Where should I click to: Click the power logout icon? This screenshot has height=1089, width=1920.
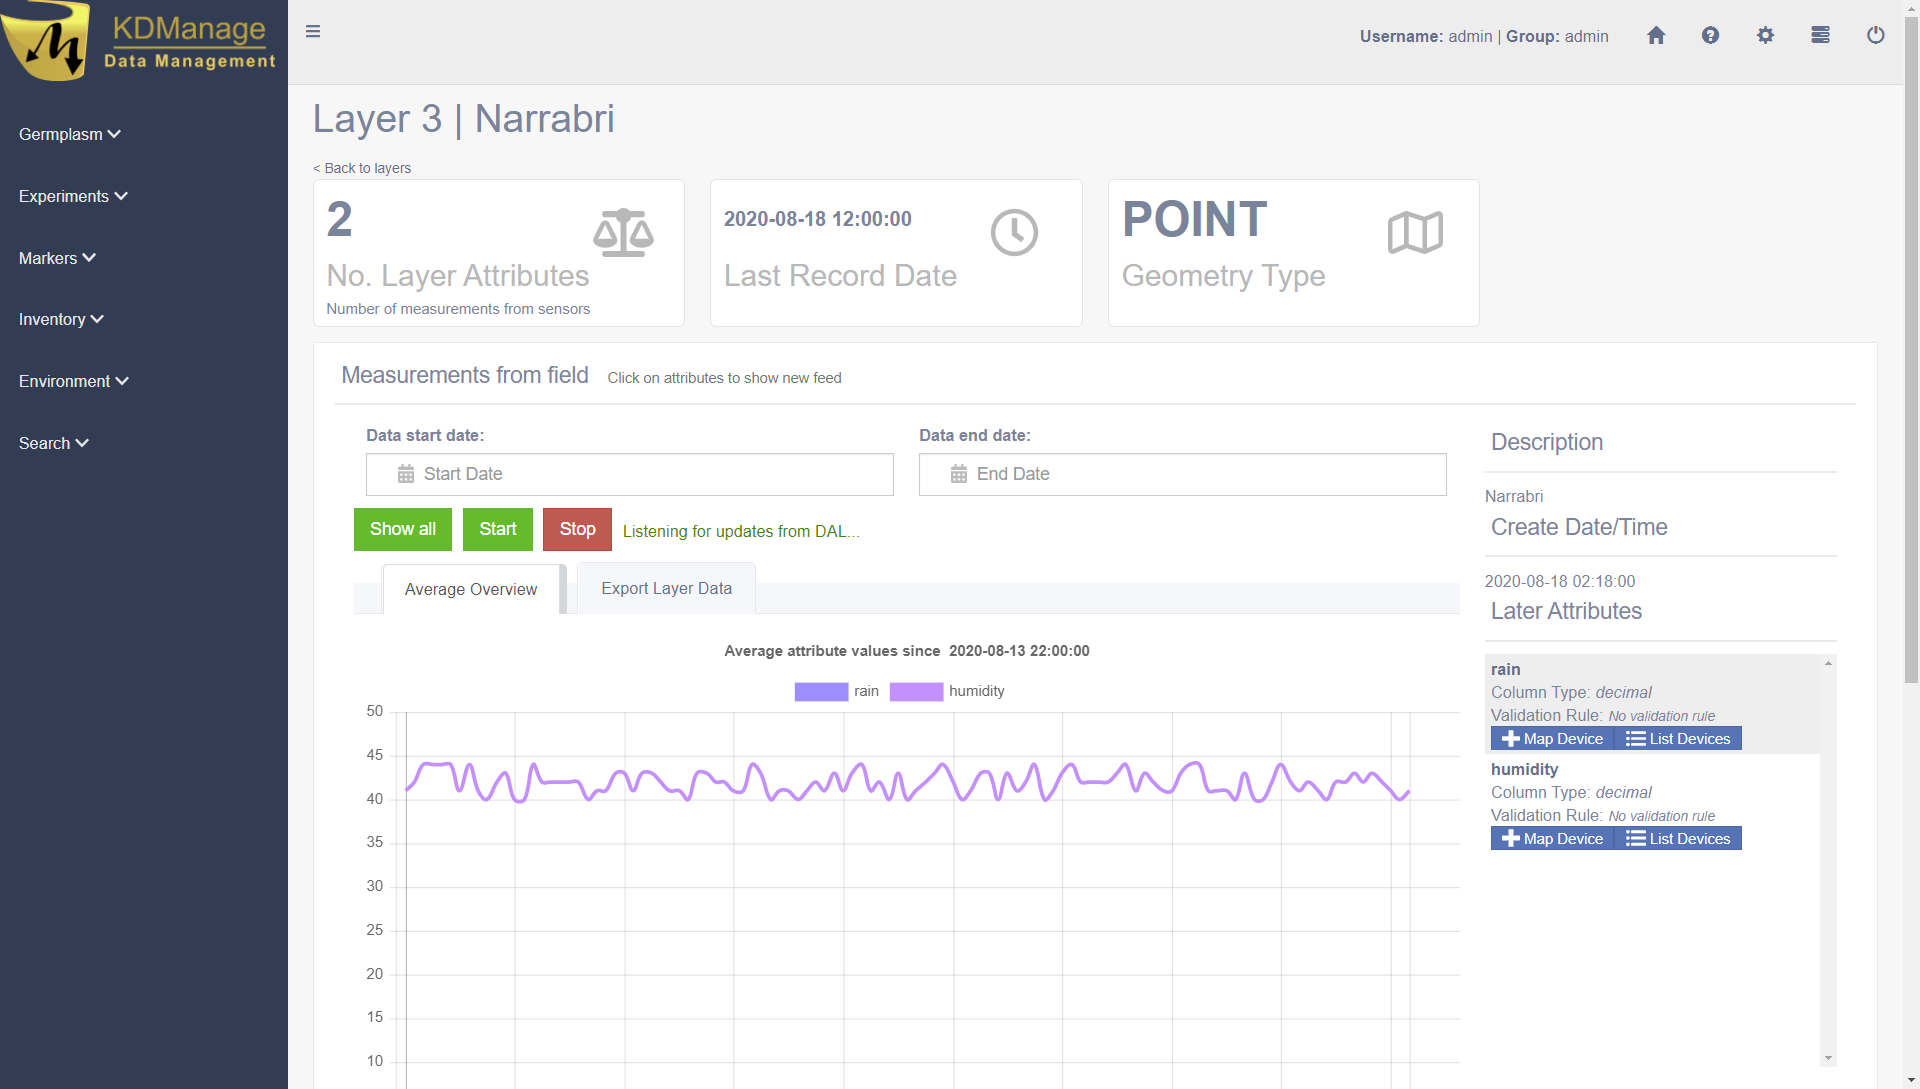pos(1875,36)
